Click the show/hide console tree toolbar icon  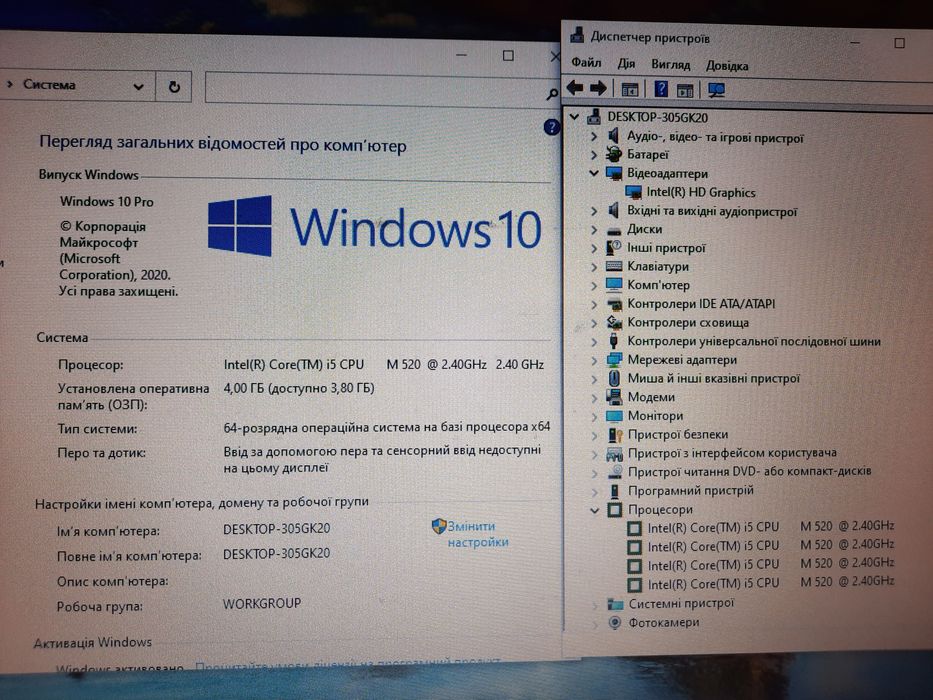(630, 89)
